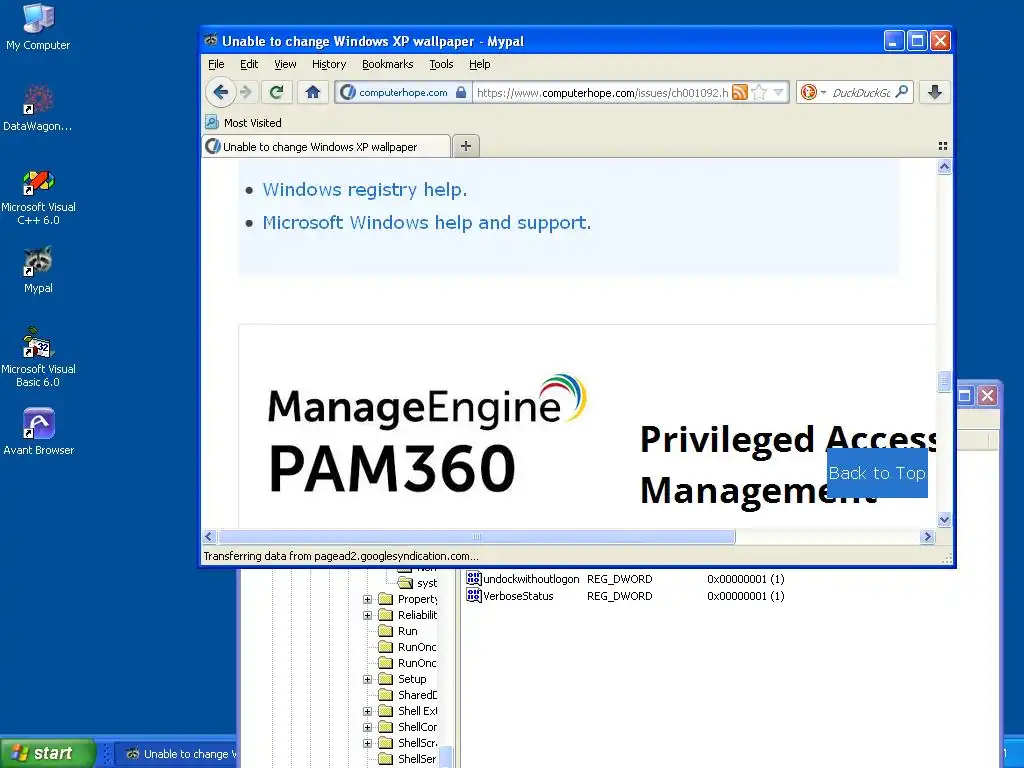Click the vertical scrollbar up arrow
Image resolution: width=1024 pixels, height=768 pixels.
tap(944, 167)
